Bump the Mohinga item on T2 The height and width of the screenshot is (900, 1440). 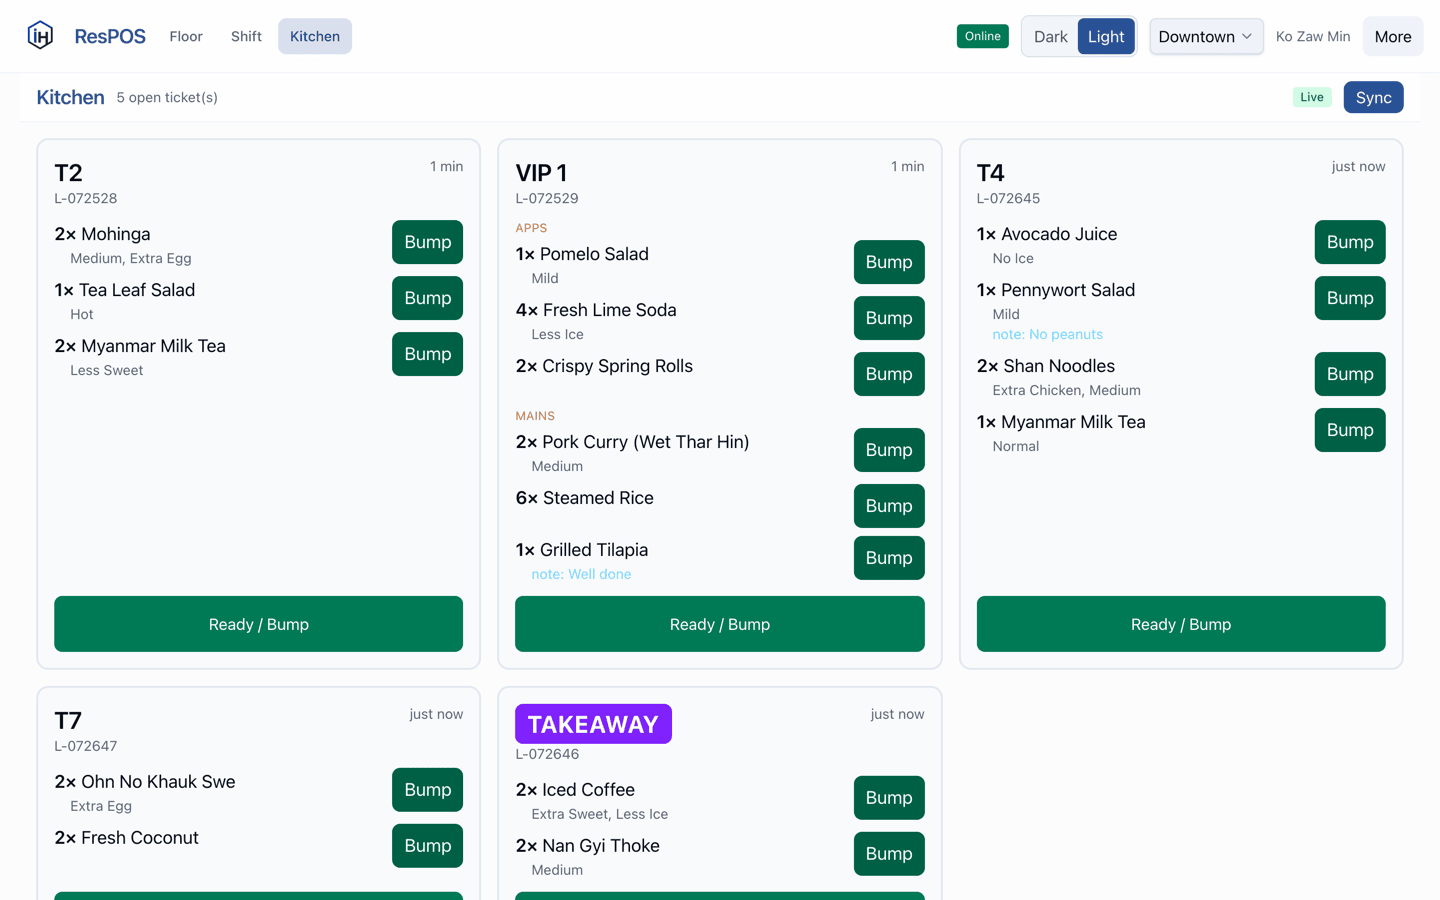pos(427,242)
